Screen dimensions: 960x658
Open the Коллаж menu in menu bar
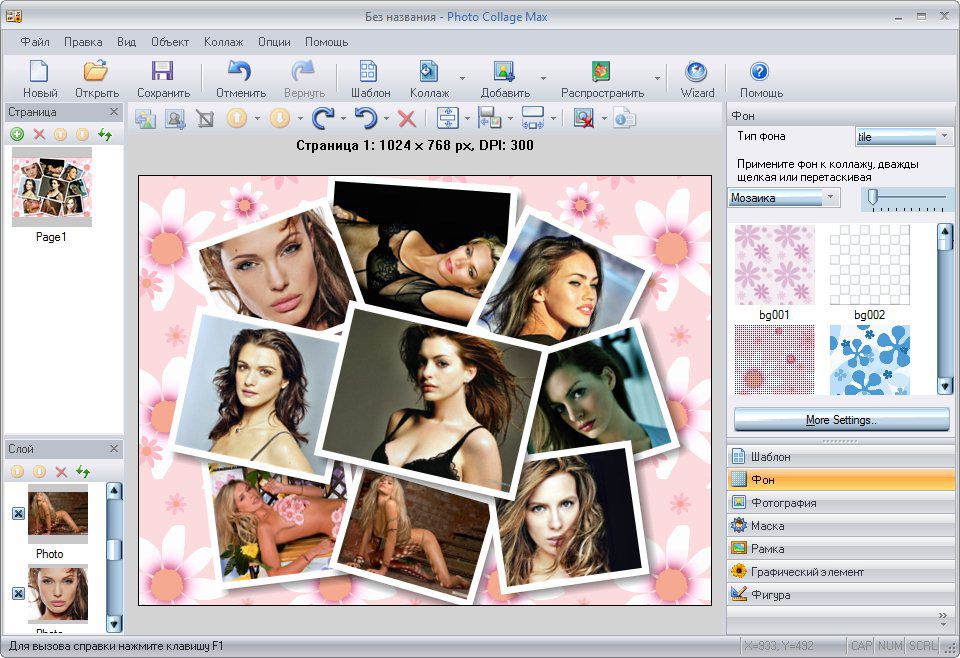coord(223,42)
